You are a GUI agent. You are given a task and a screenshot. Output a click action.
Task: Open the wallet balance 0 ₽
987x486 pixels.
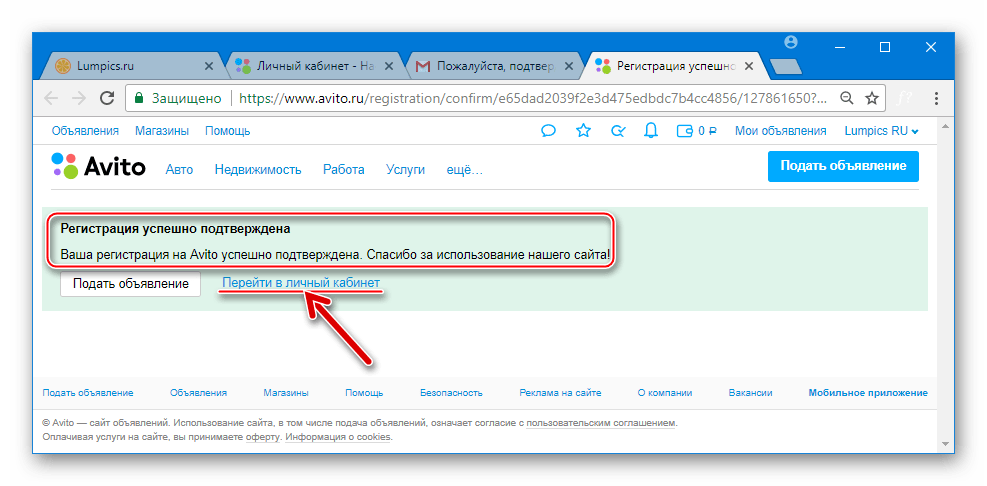(696, 131)
